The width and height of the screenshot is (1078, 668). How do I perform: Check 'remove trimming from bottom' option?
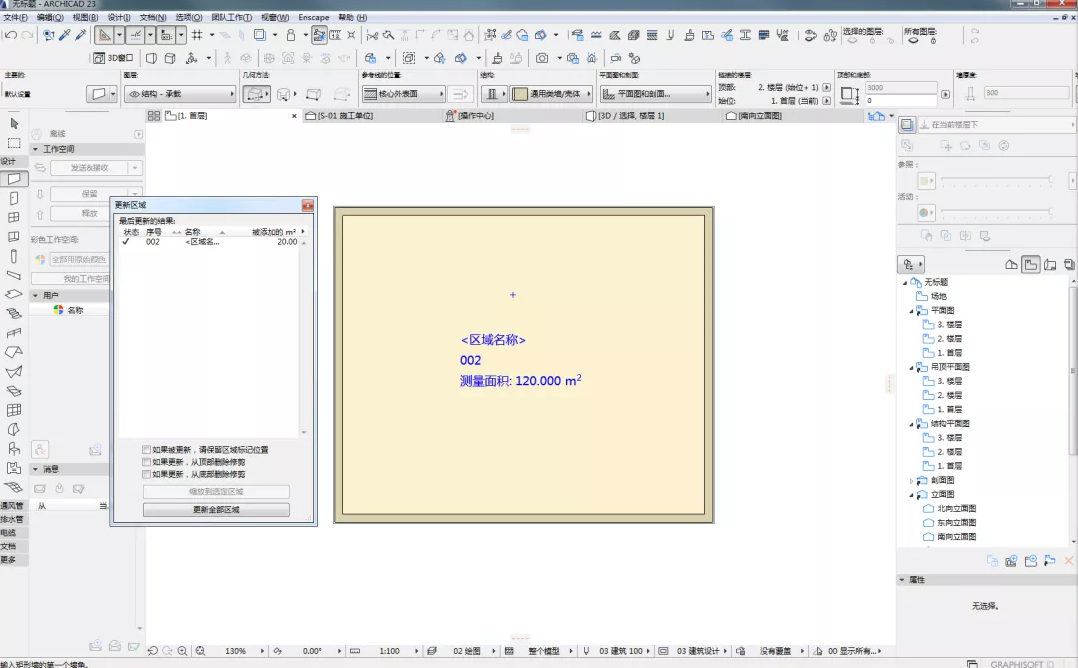click(146, 474)
